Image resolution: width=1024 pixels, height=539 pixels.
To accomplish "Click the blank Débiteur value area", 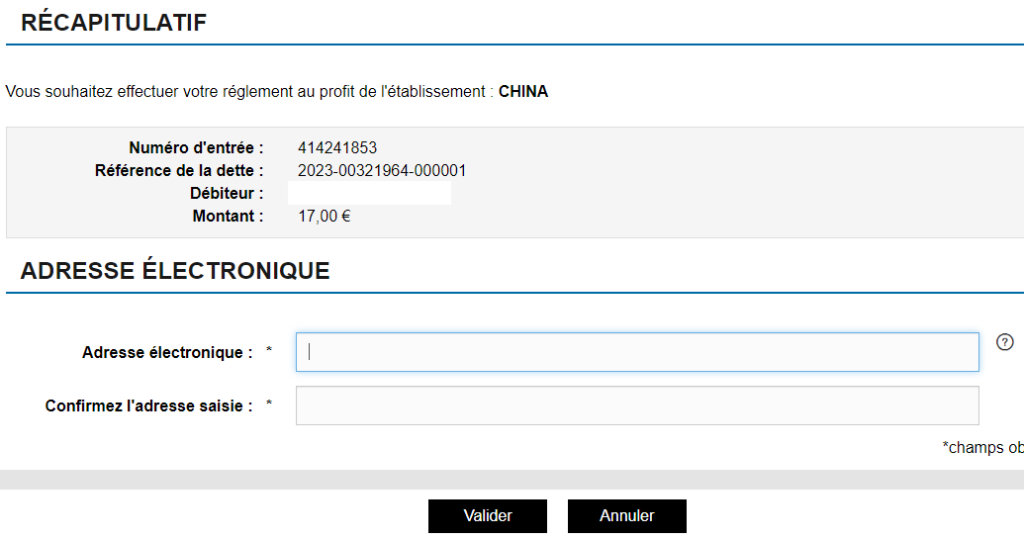I will (x=369, y=193).
